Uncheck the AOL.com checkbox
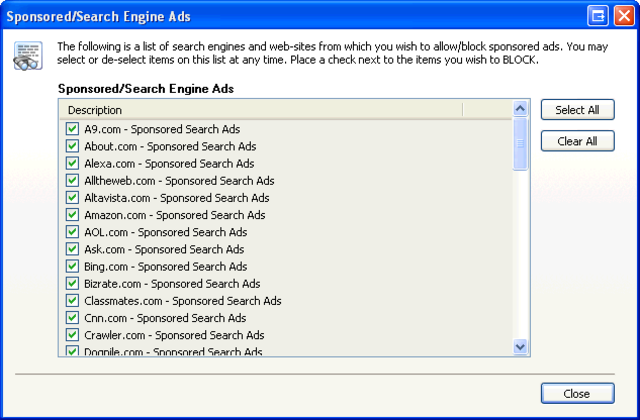The height and width of the screenshot is (420, 640). pyautogui.click(x=72, y=232)
